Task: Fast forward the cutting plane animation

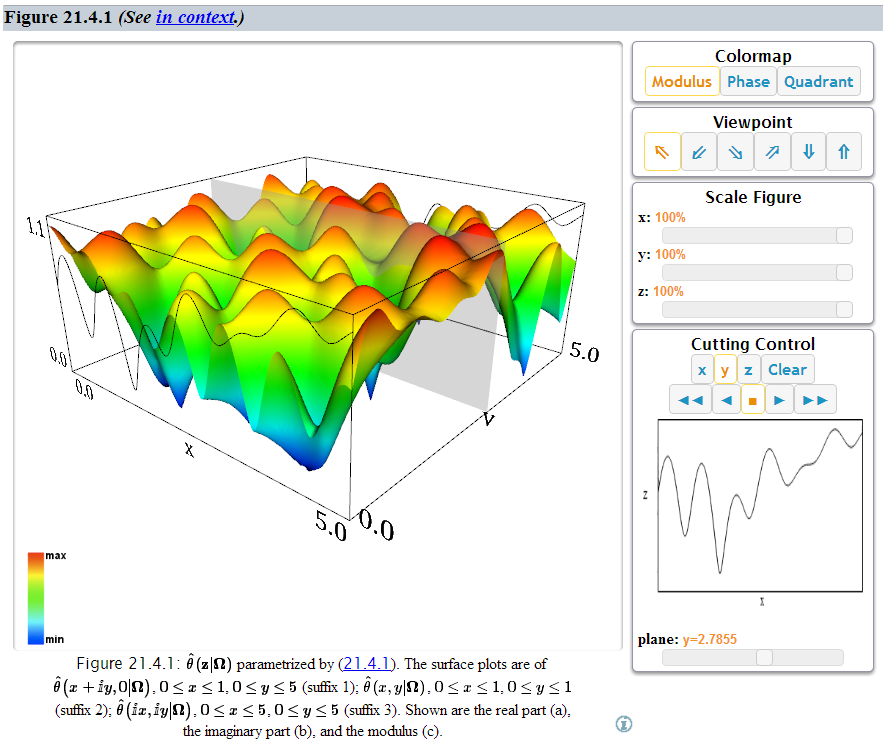Action: click(816, 400)
